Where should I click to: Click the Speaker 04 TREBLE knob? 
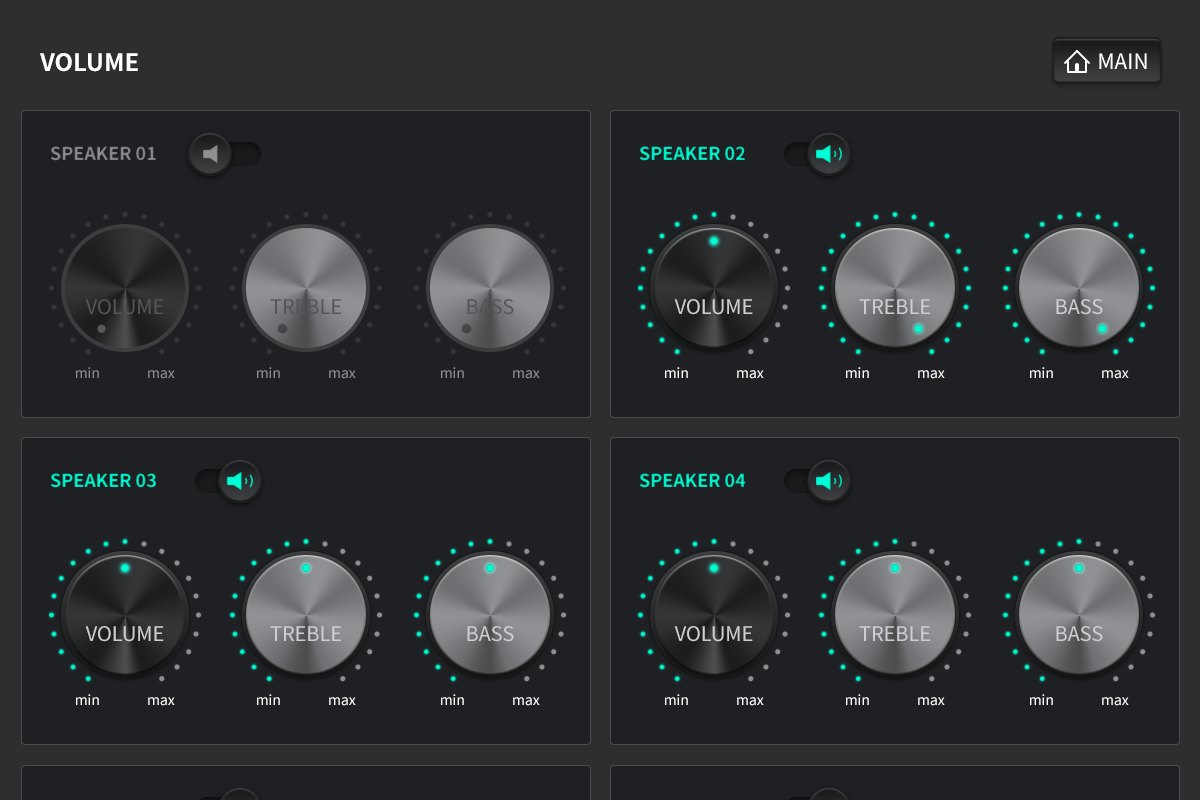(895, 615)
